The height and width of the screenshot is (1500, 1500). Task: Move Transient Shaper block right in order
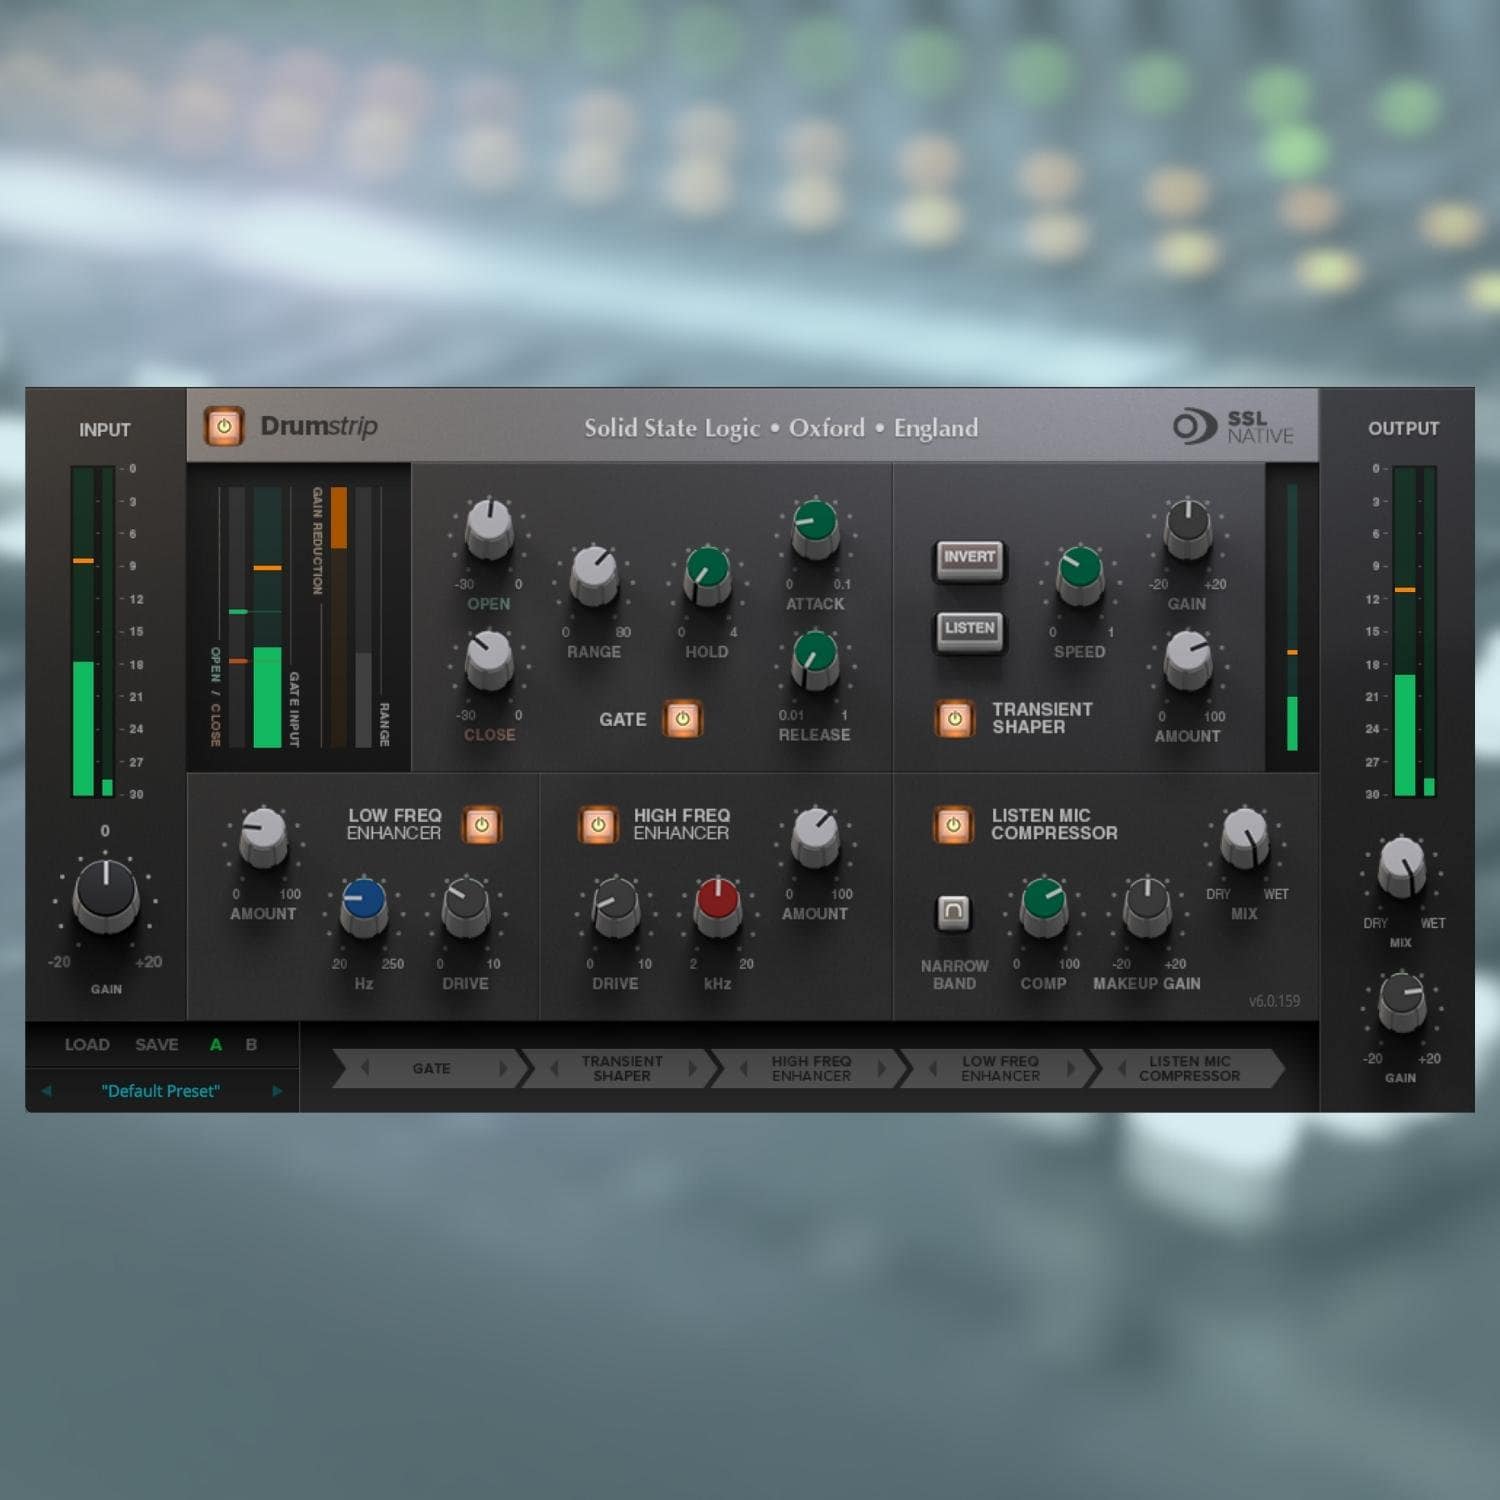pyautogui.click(x=692, y=1068)
